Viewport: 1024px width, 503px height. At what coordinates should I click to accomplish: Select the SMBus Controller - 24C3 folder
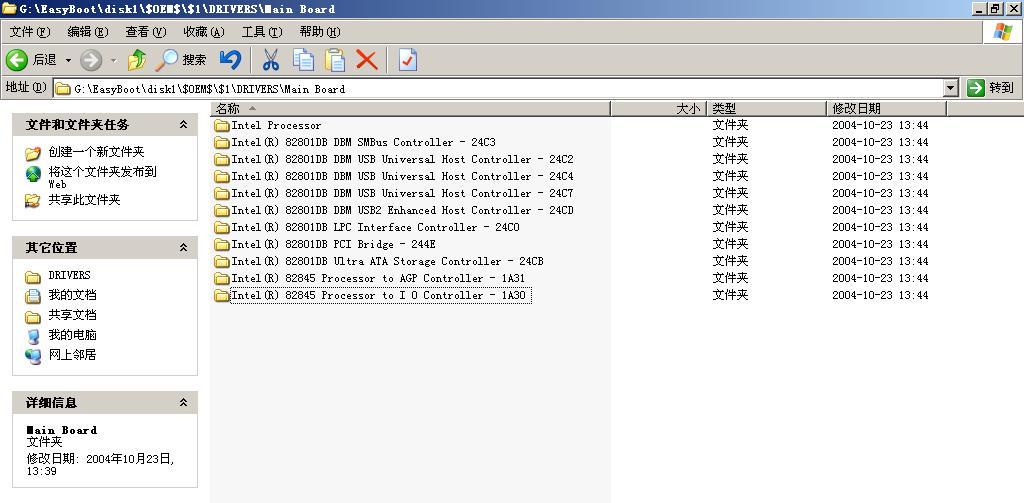[364, 142]
